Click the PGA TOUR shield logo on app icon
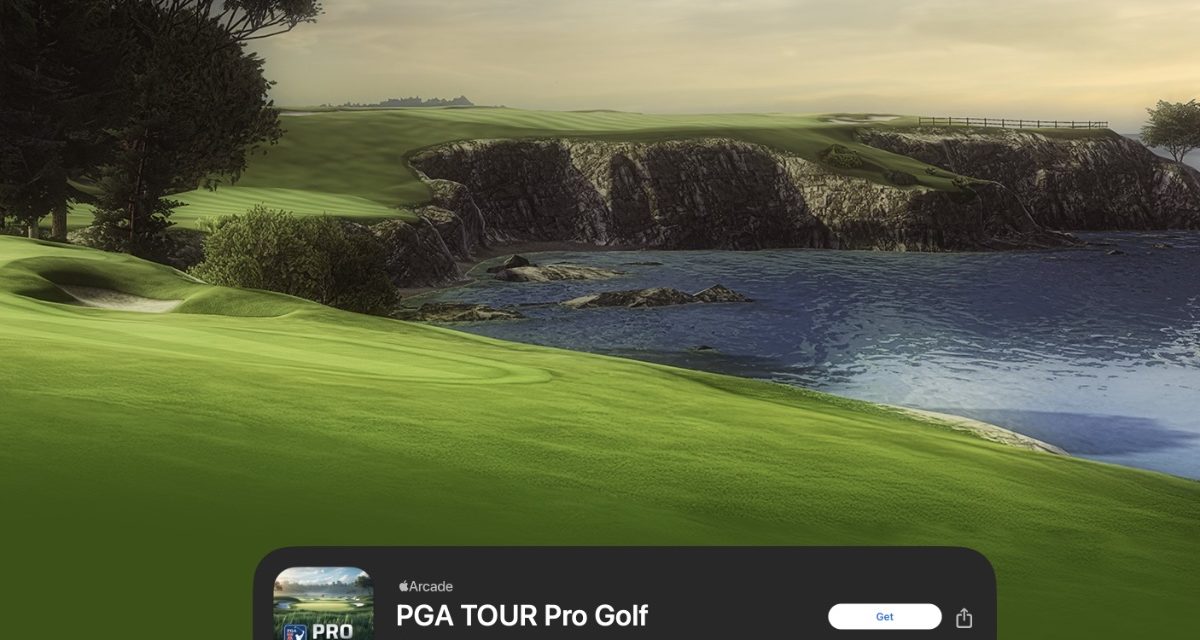This screenshot has width=1200, height=640. [x=295, y=632]
